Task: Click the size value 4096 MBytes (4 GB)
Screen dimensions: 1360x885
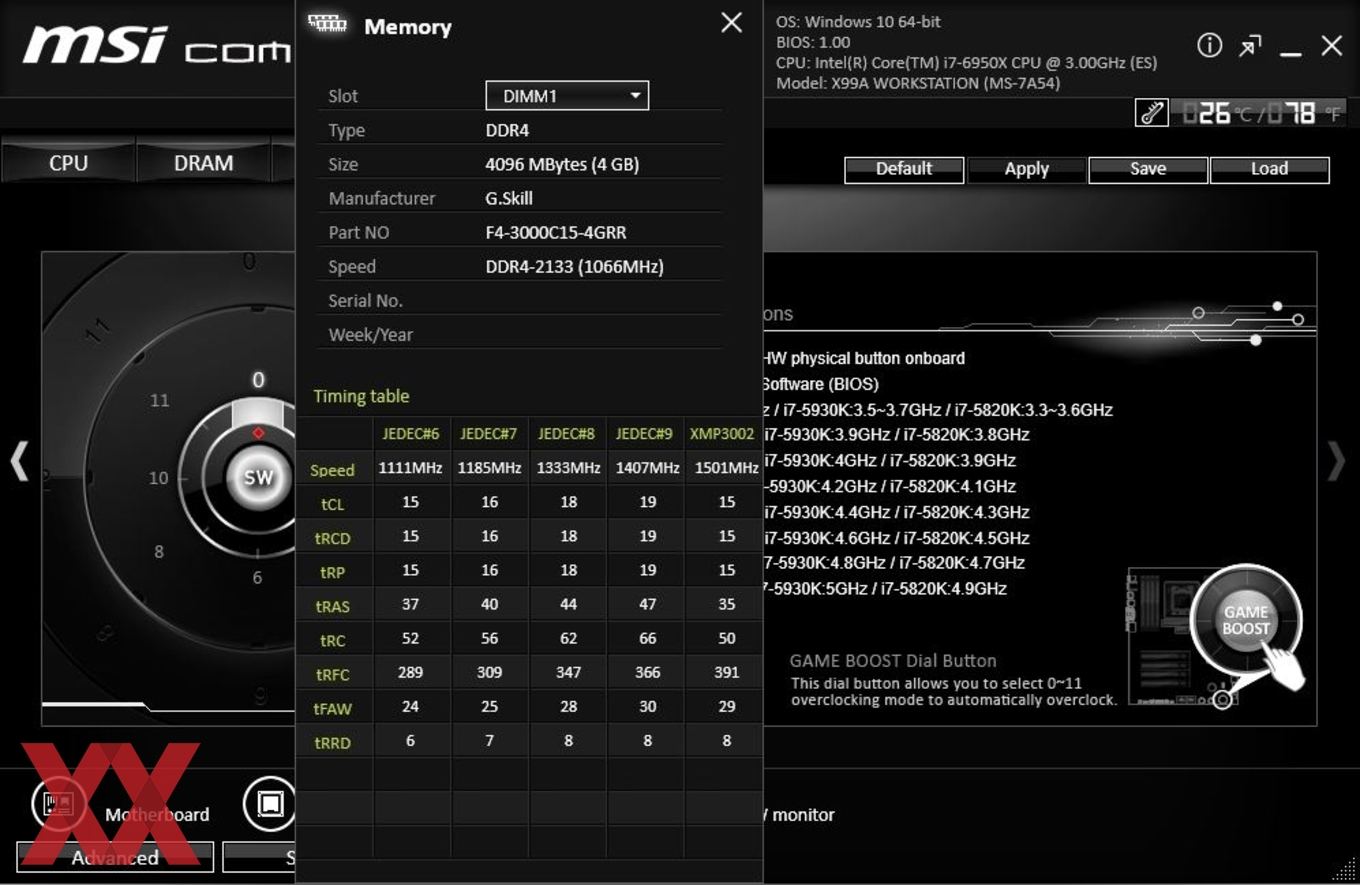Action: pos(562,164)
